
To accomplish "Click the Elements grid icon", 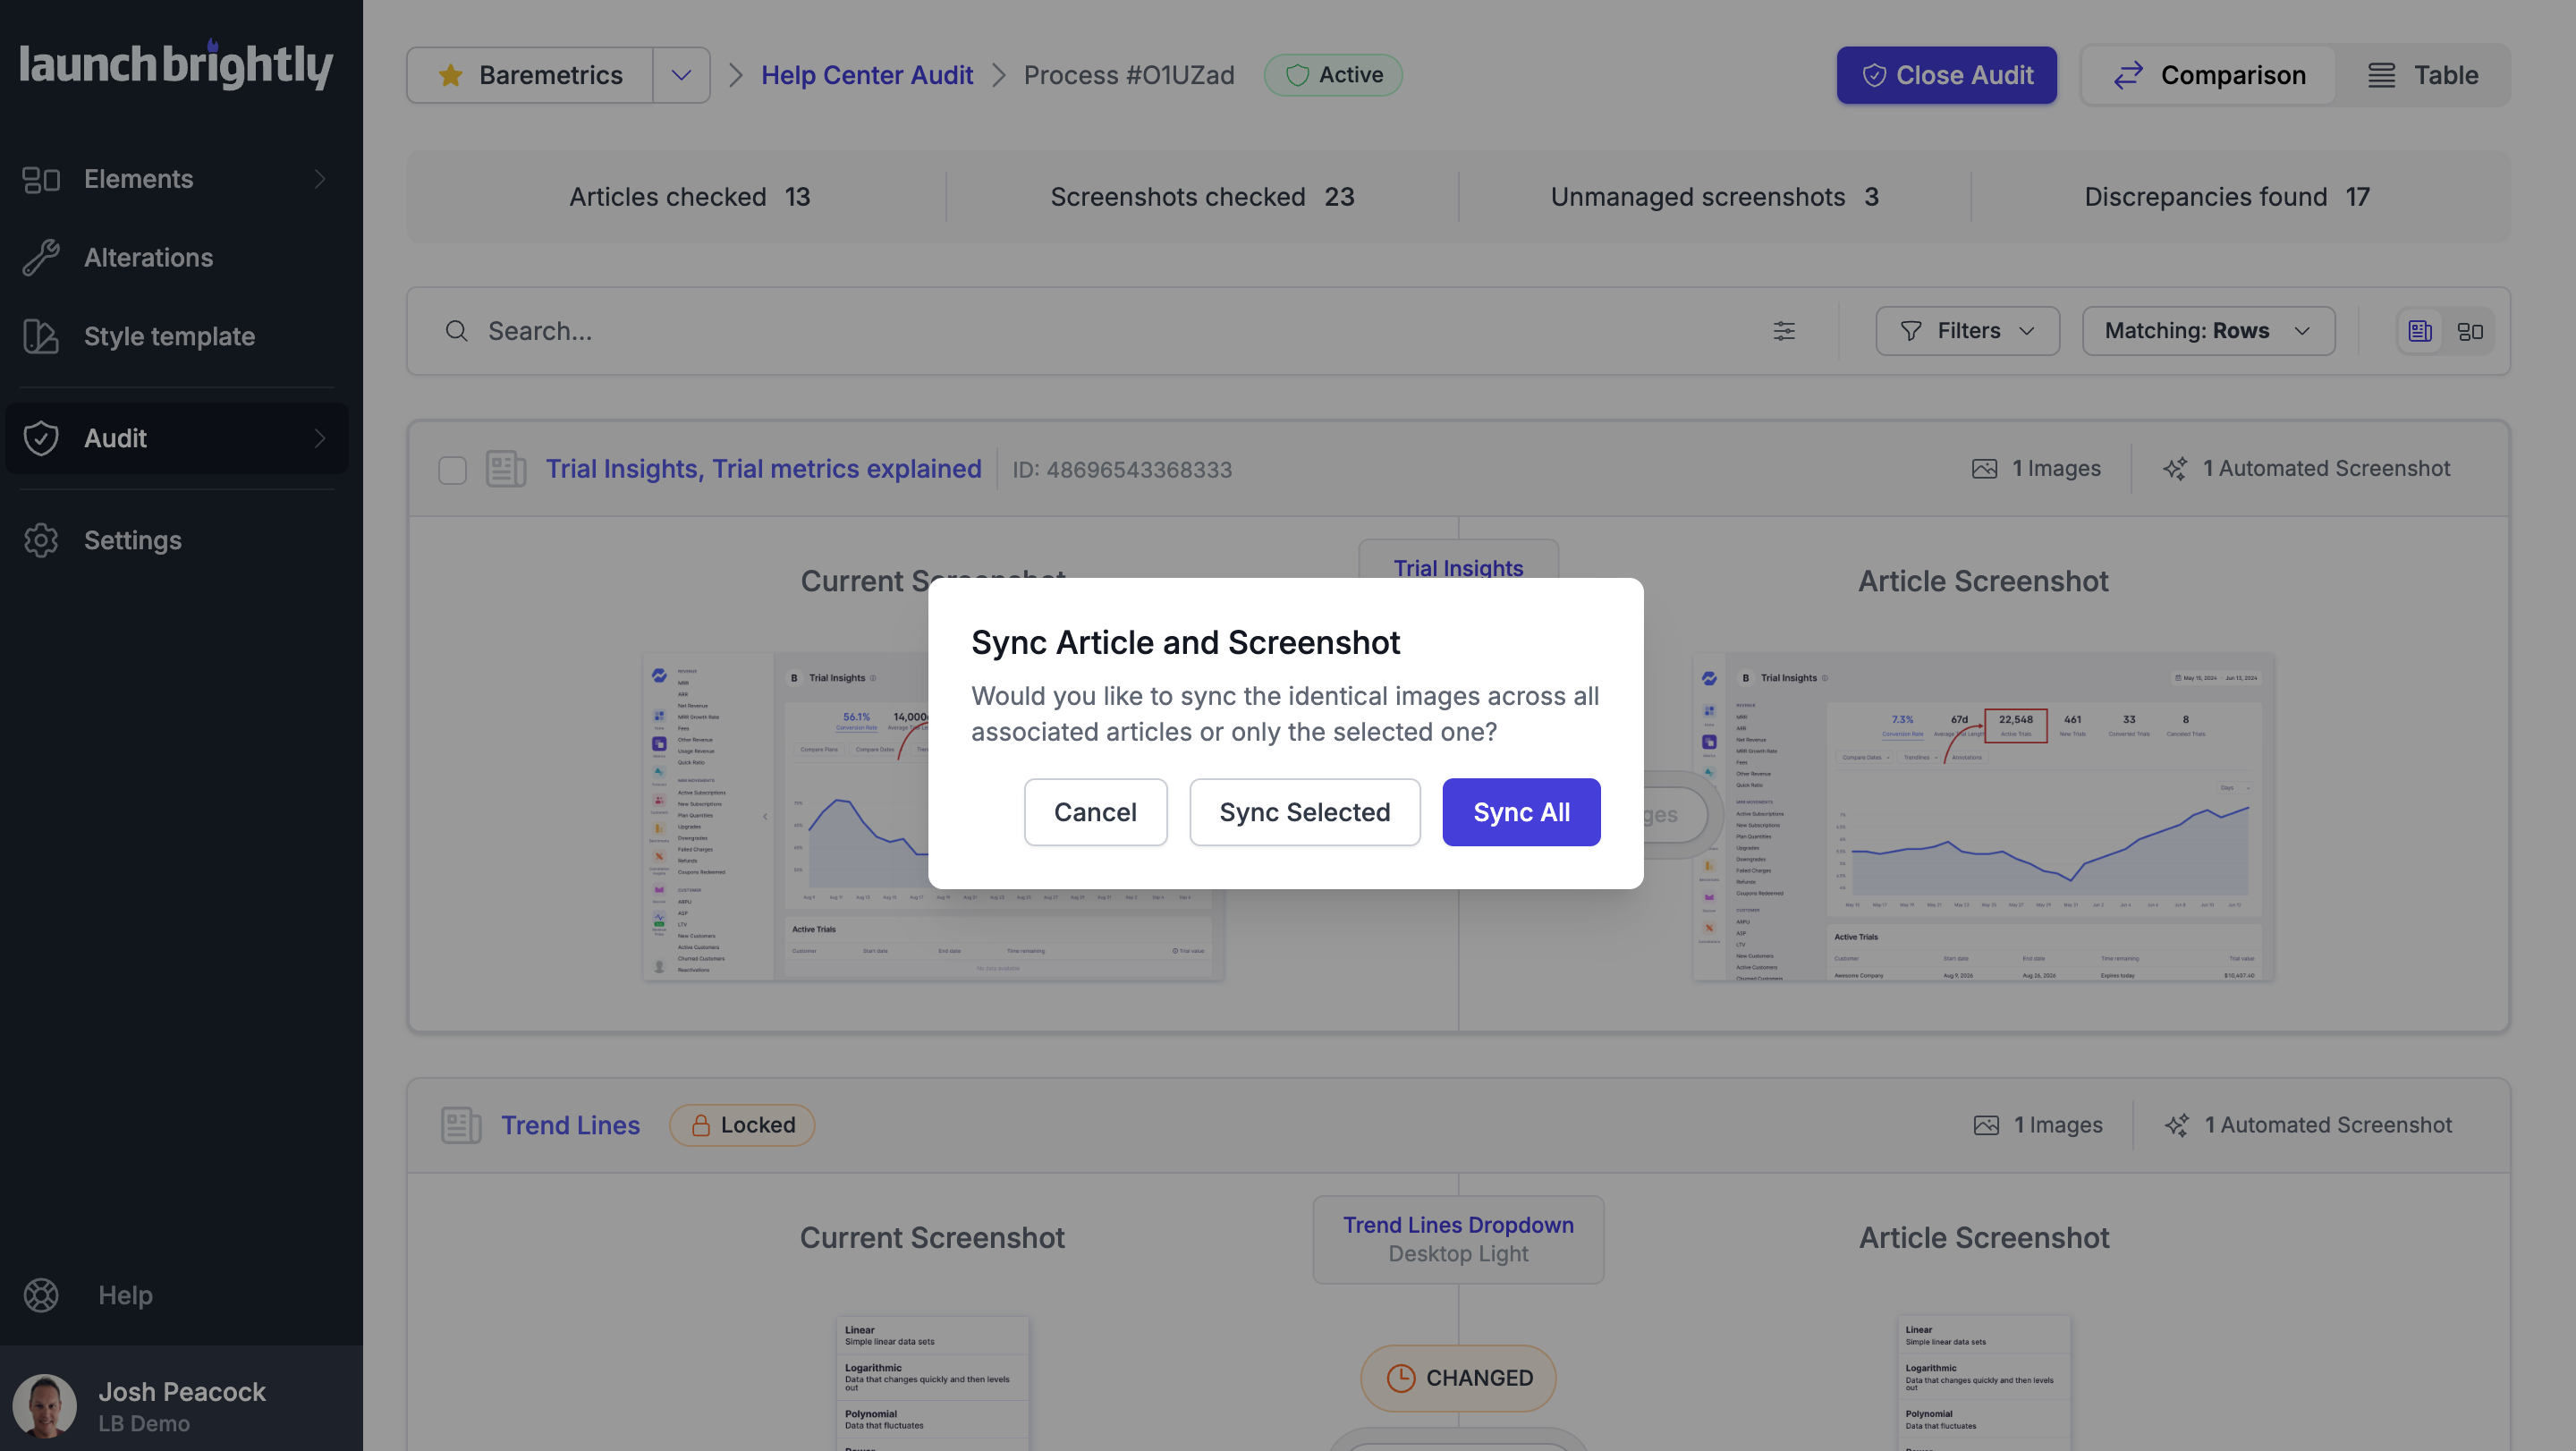I will [41, 179].
